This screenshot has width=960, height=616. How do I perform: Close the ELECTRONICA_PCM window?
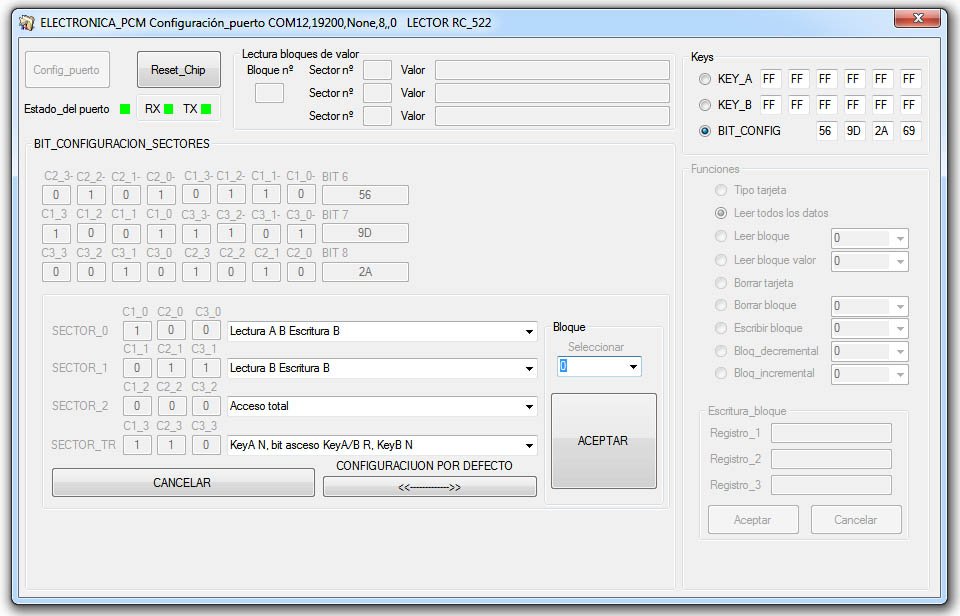coord(917,20)
